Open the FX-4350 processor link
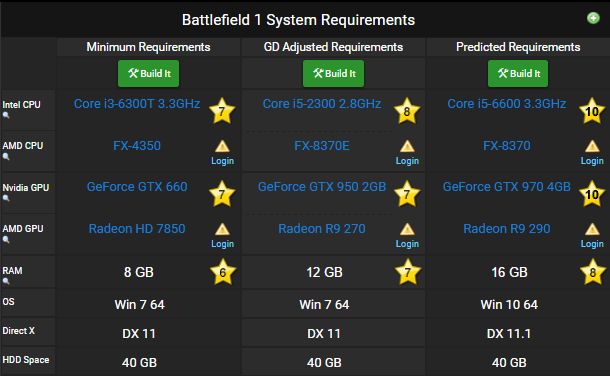610x376 pixels. [x=137, y=146]
